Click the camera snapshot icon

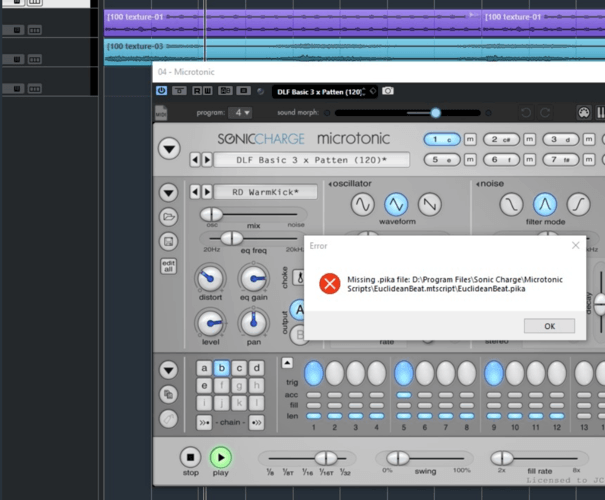click(x=388, y=91)
